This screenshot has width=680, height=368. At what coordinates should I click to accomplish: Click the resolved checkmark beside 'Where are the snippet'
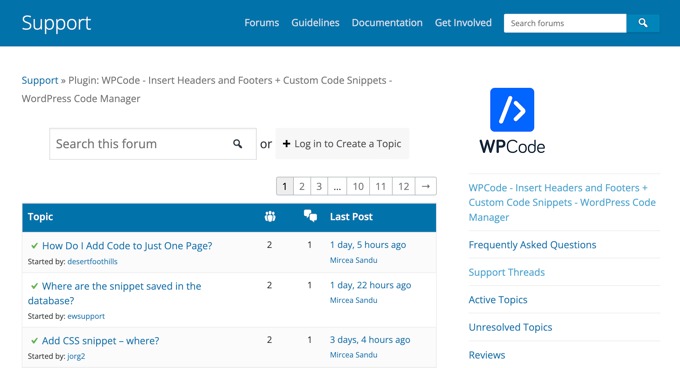coord(34,286)
